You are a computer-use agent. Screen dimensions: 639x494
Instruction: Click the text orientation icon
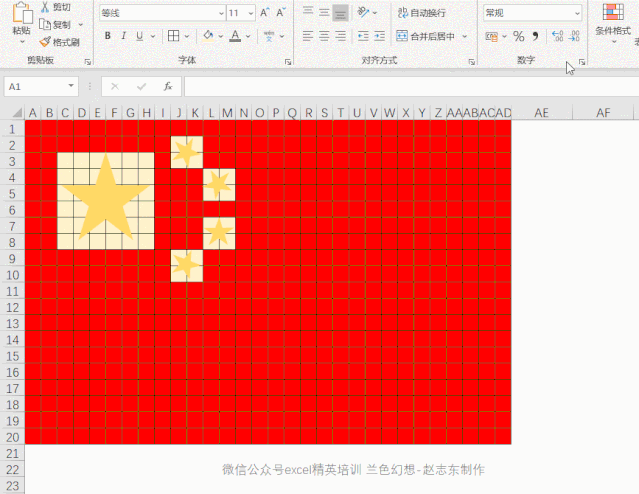pyautogui.click(x=363, y=13)
